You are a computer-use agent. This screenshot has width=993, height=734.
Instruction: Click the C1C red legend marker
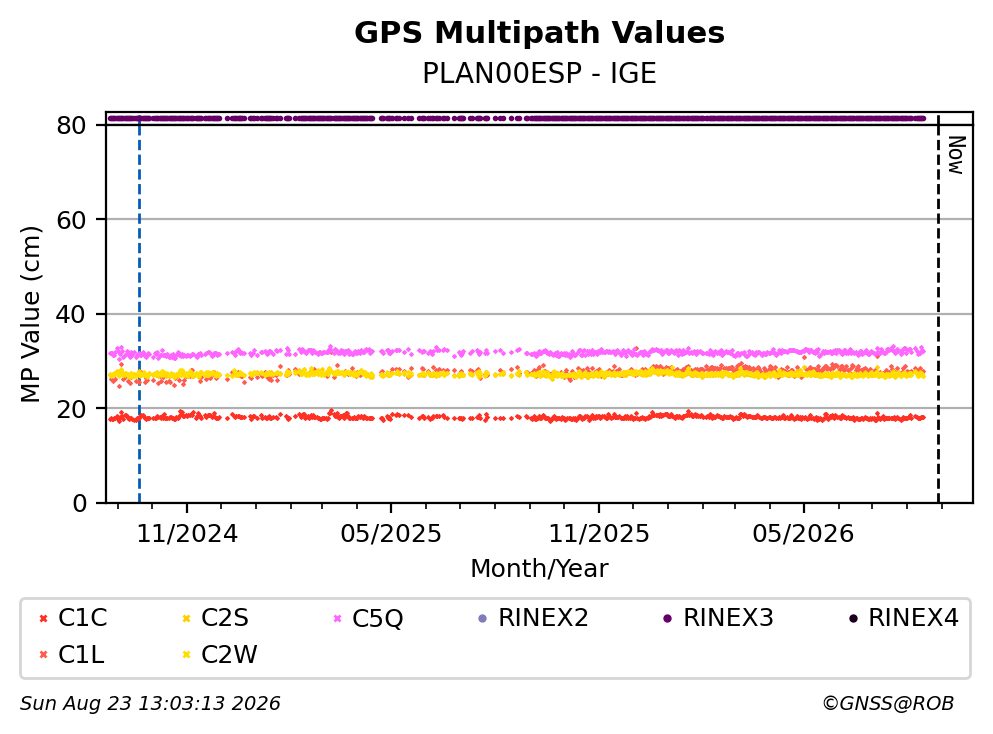point(43,619)
